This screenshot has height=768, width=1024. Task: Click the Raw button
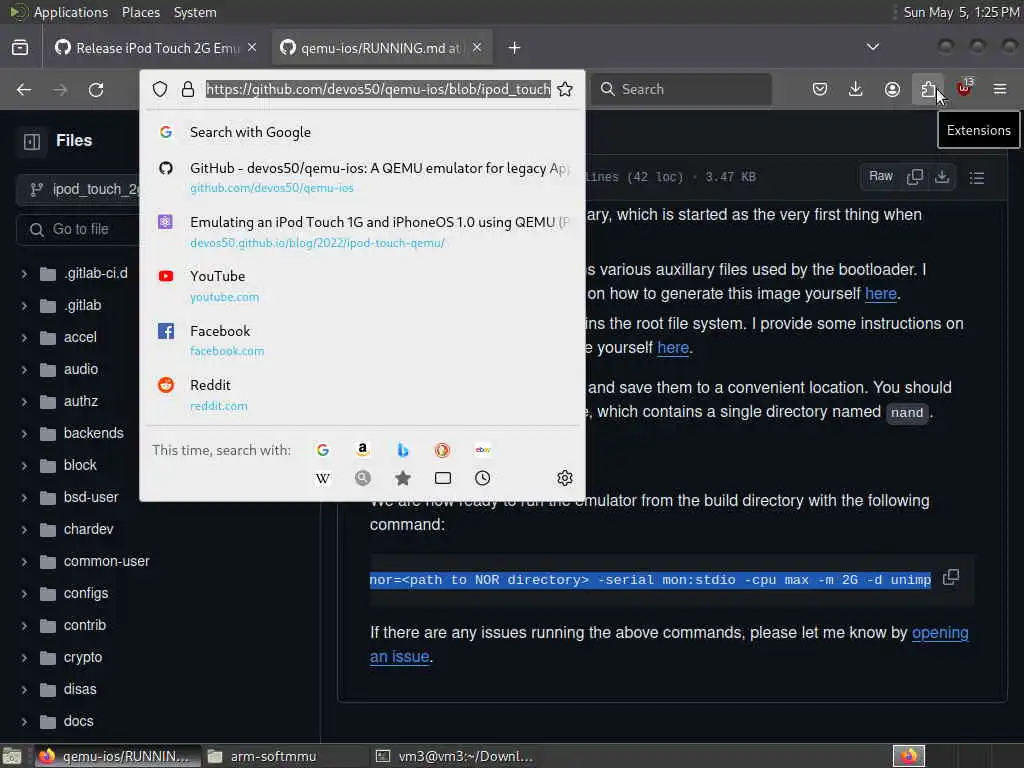880,176
